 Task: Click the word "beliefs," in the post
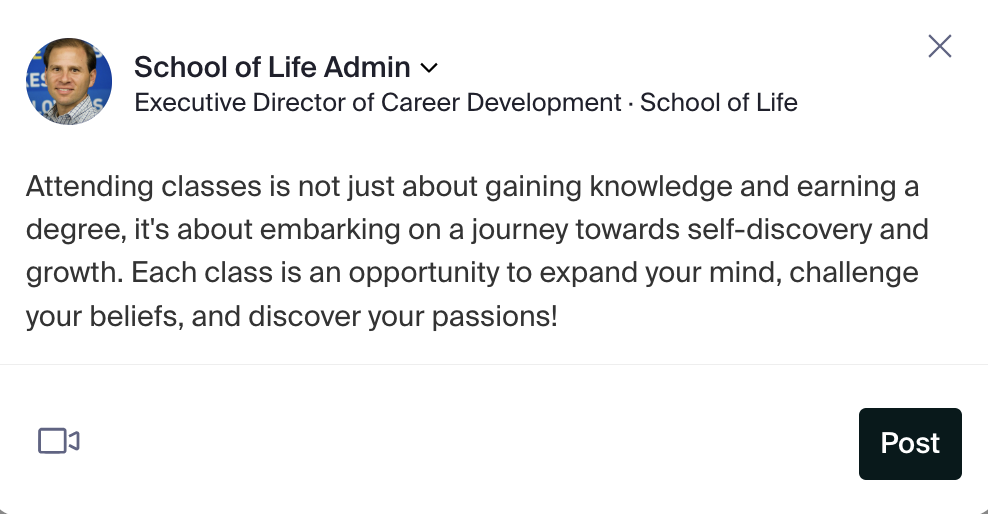tap(136, 318)
